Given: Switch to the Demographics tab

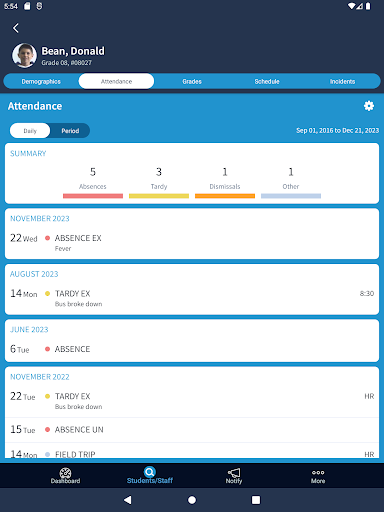Looking at the screenshot, I should (x=41, y=81).
